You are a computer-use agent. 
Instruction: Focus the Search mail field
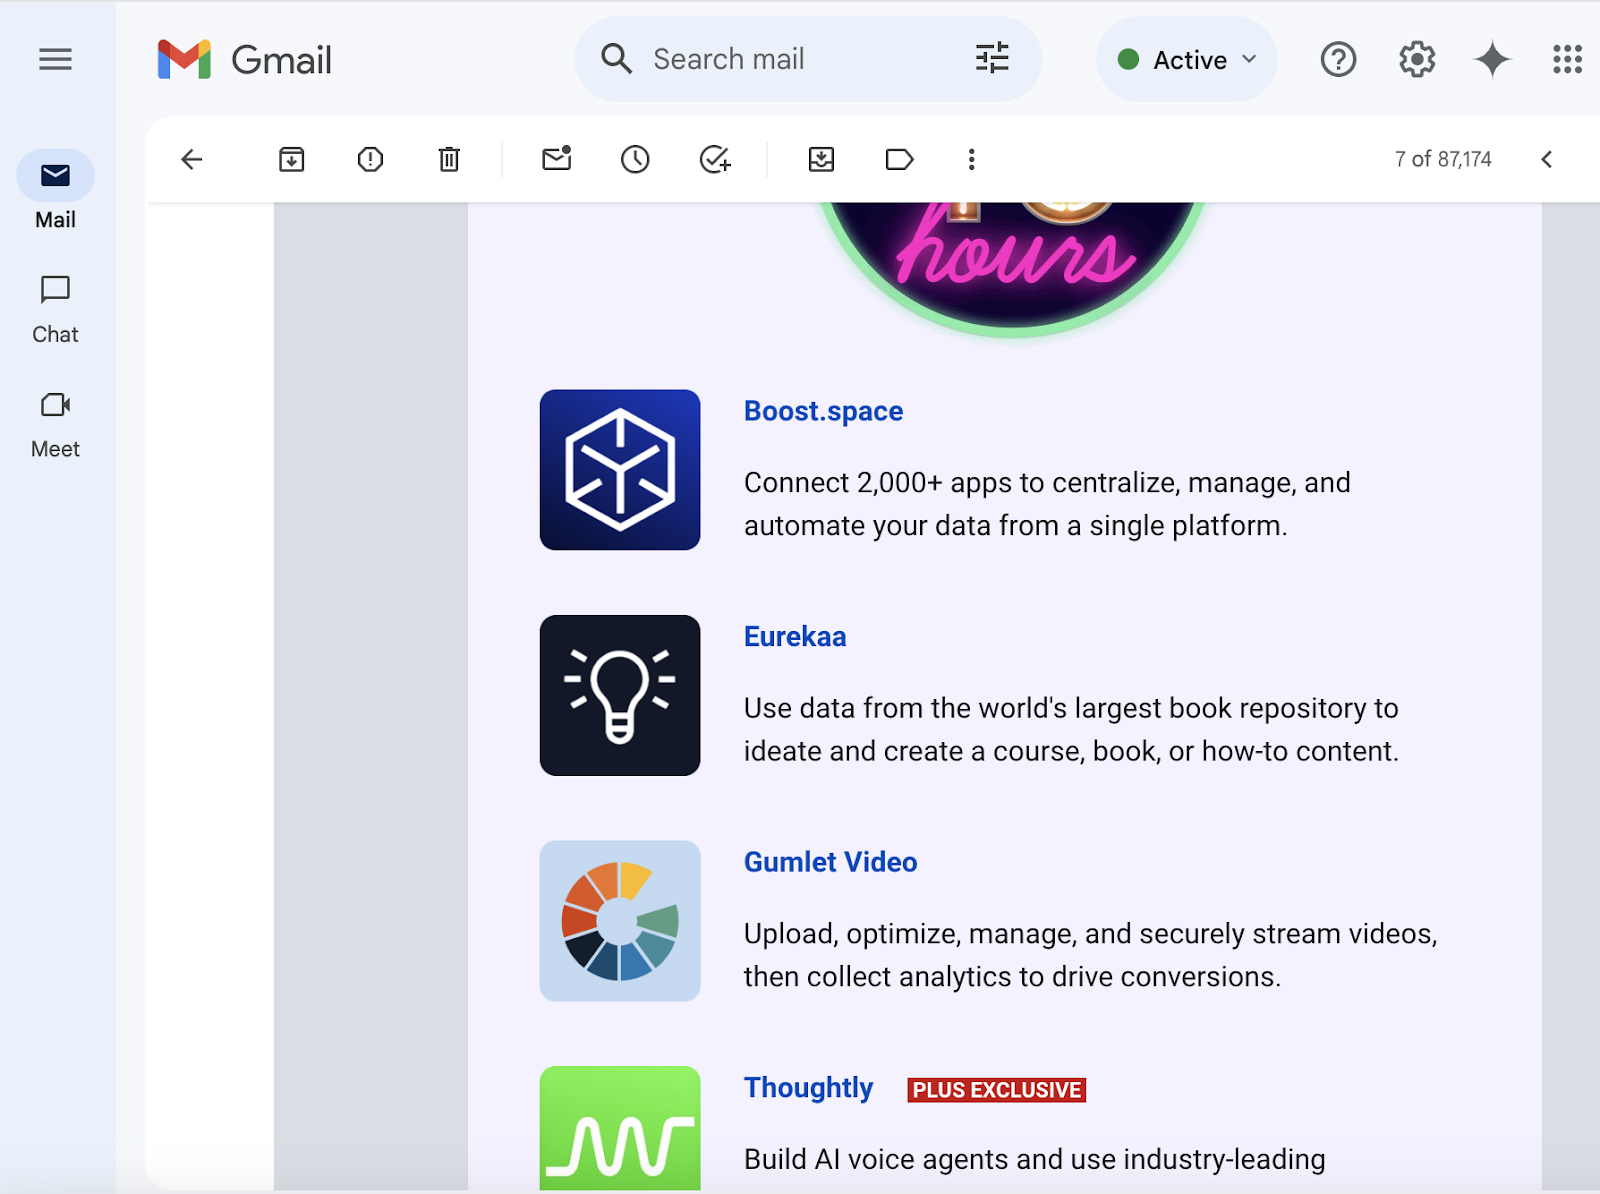tap(808, 59)
